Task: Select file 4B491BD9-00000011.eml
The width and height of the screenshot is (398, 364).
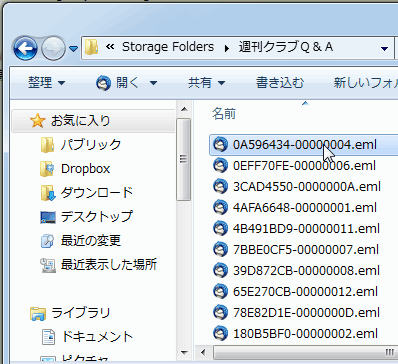Action: (x=306, y=229)
